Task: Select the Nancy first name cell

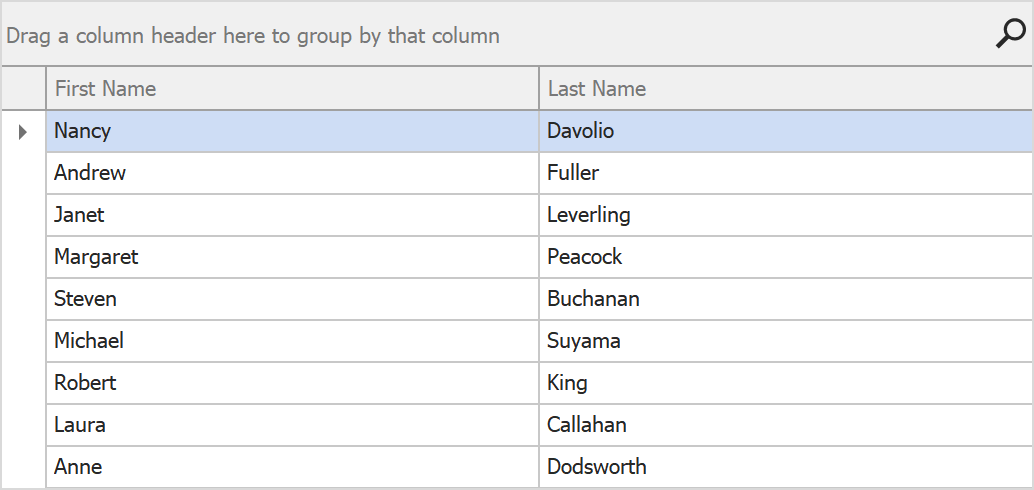Action: pyautogui.click(x=82, y=131)
